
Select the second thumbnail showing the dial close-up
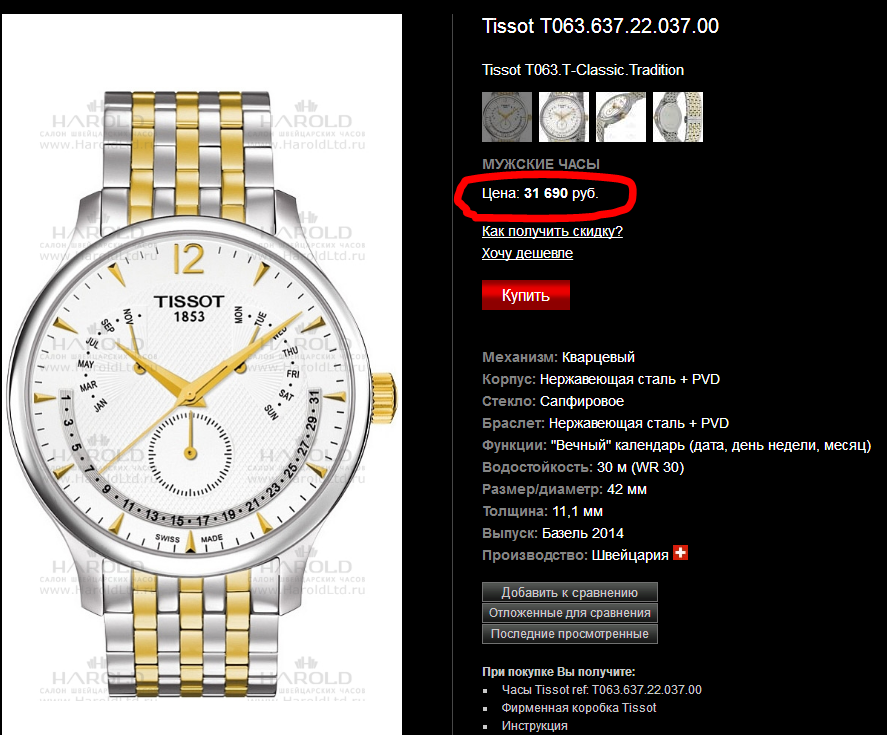pos(563,117)
